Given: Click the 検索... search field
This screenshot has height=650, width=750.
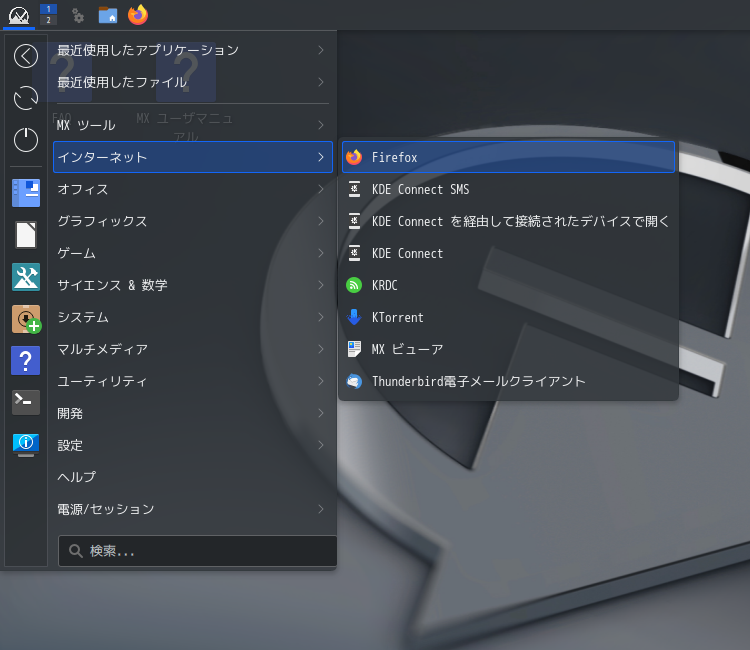Looking at the screenshot, I should (x=198, y=551).
